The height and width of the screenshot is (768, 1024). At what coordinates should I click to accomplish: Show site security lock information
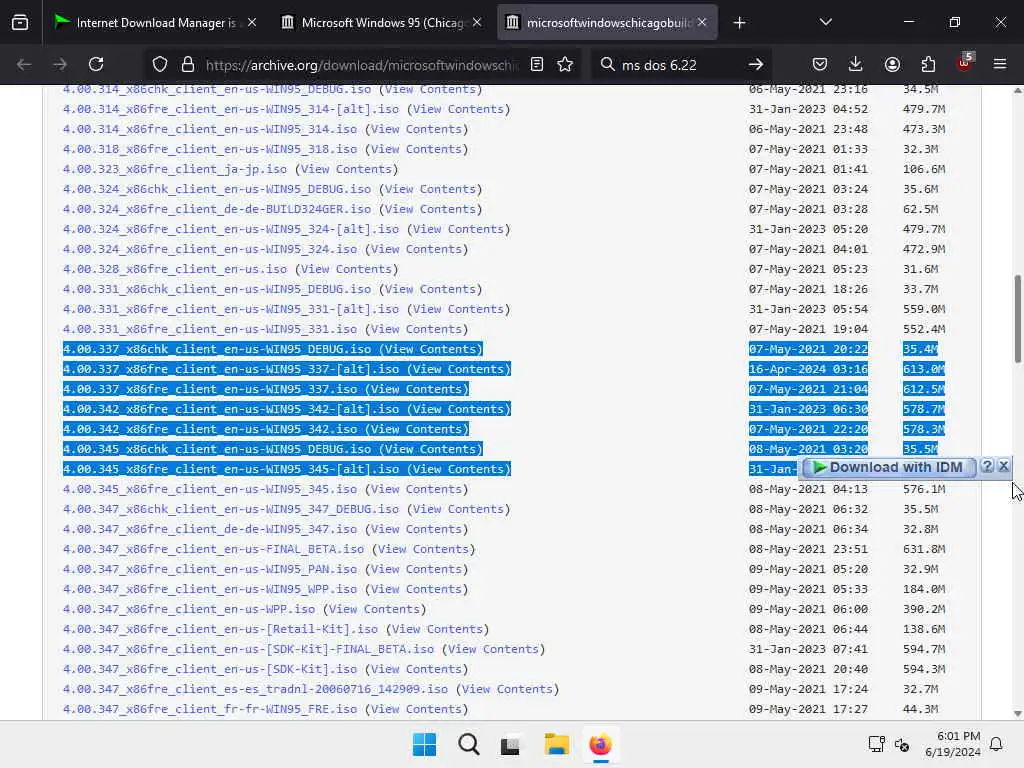tap(188, 64)
